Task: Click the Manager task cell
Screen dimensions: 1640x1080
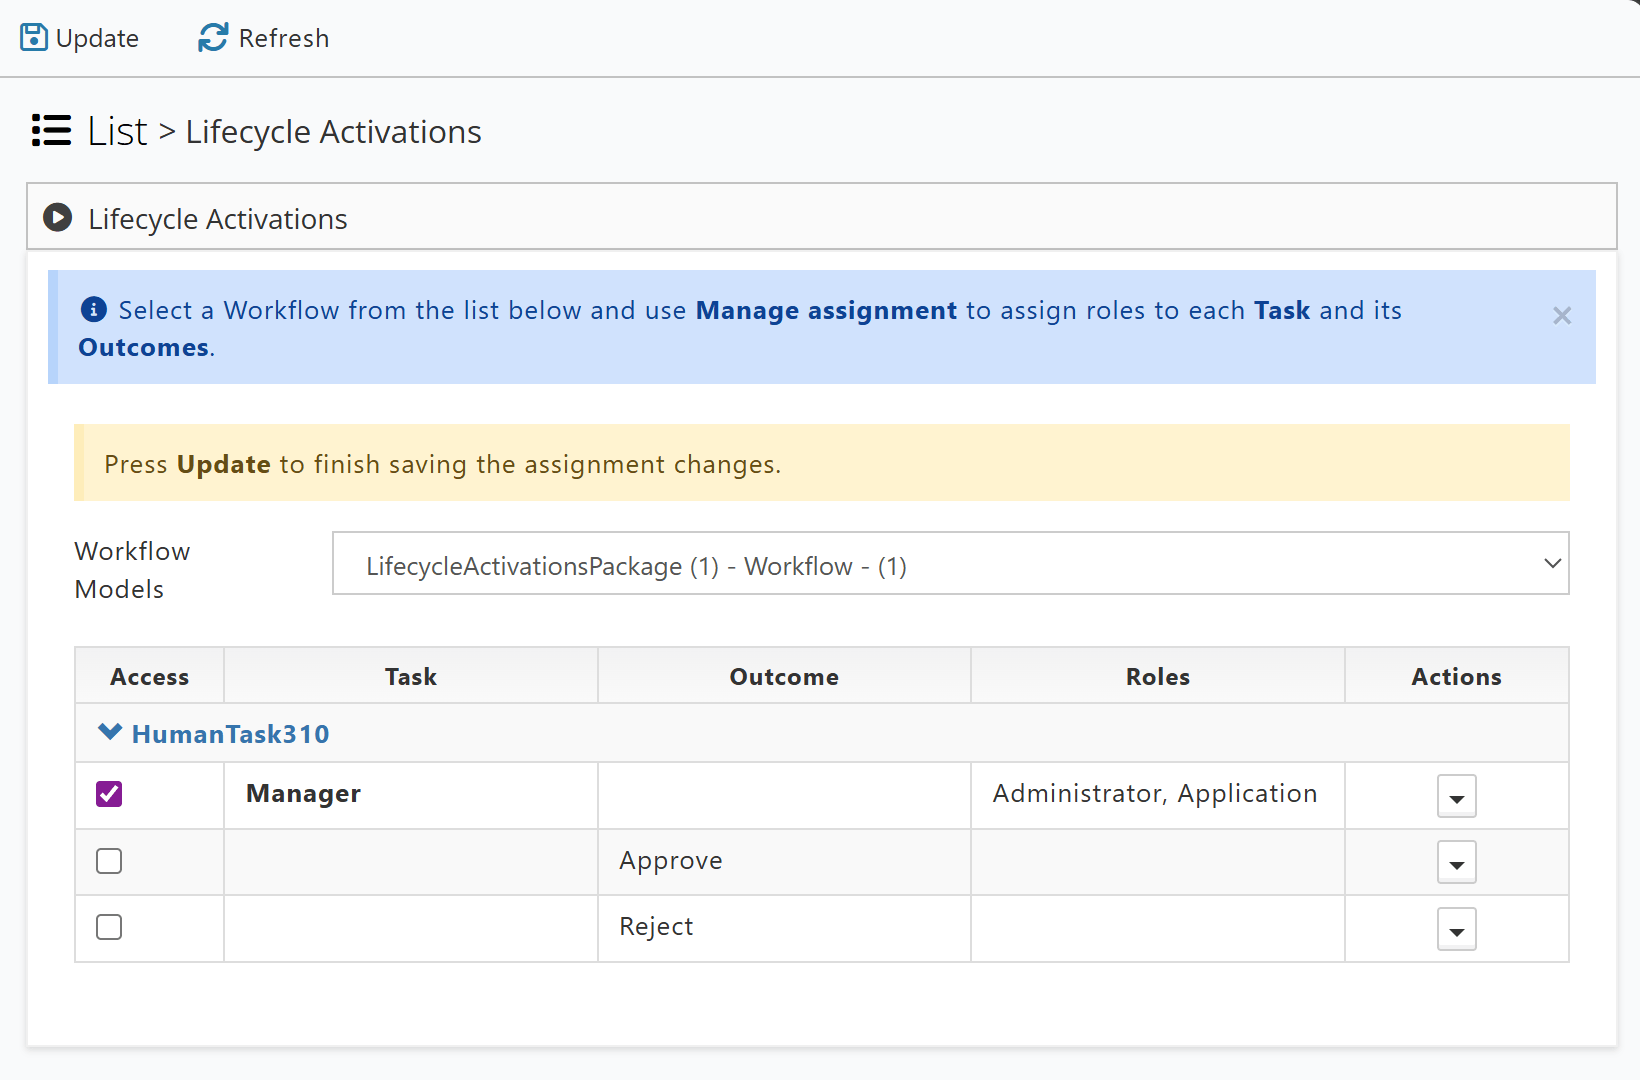Action: [x=411, y=795]
